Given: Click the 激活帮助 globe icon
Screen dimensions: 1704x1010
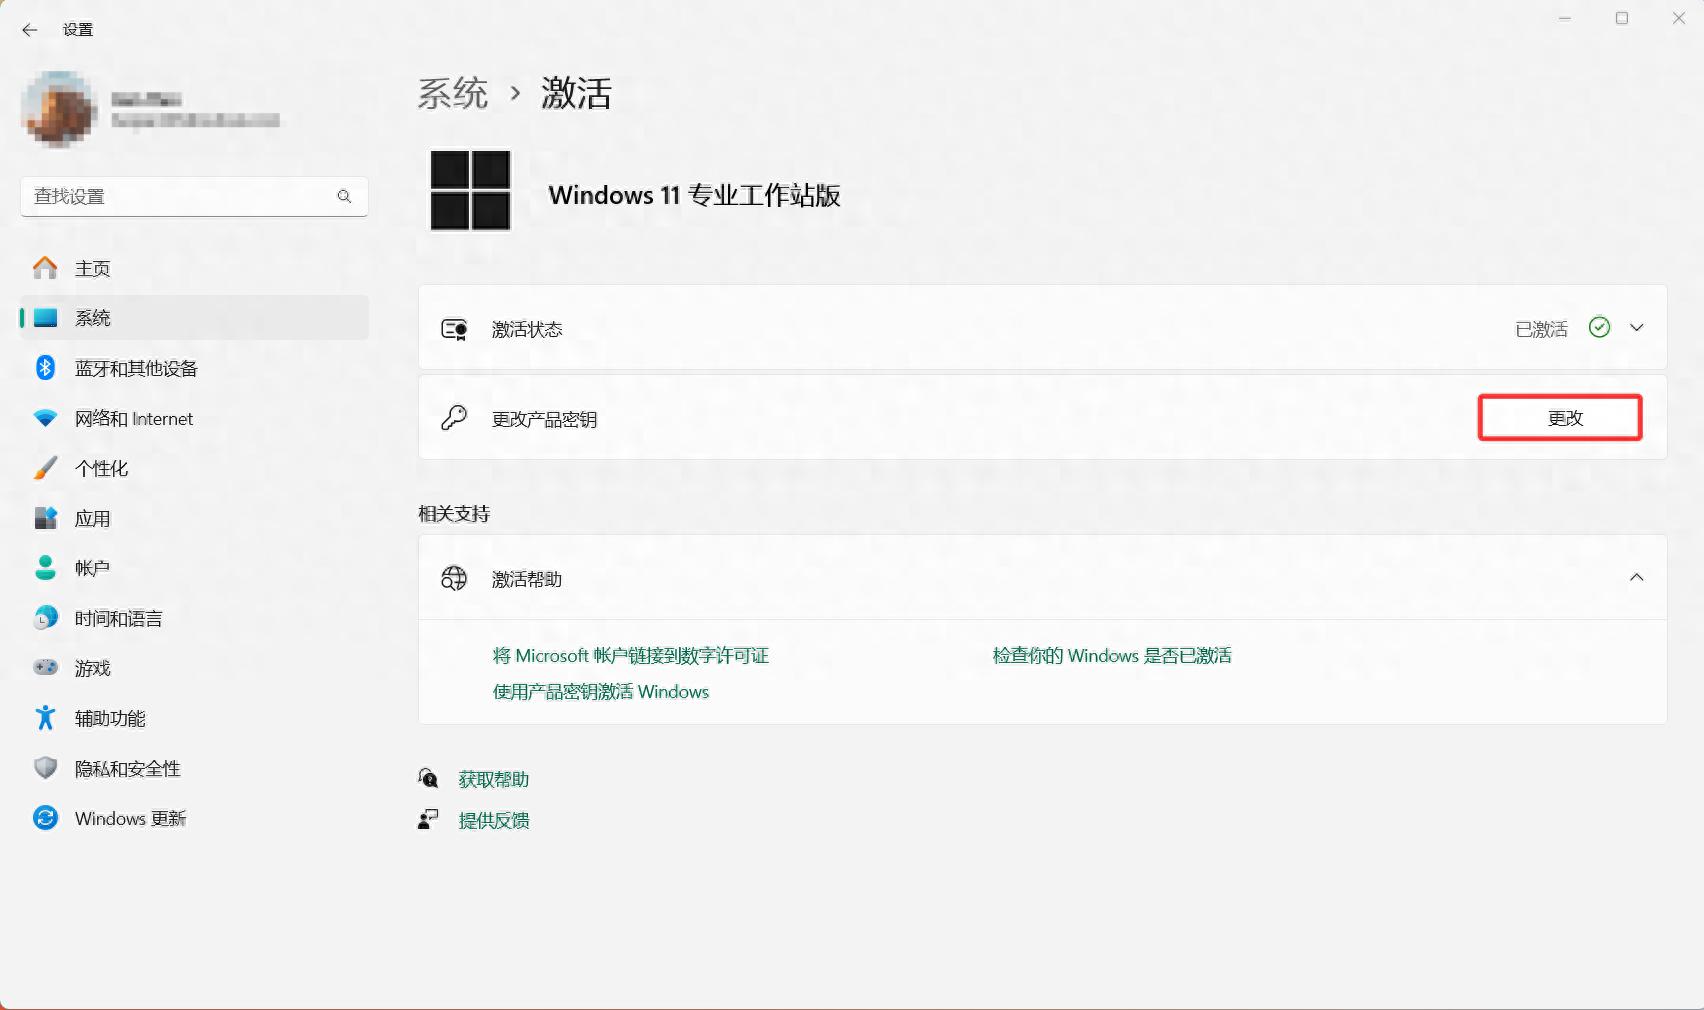Looking at the screenshot, I should (454, 578).
